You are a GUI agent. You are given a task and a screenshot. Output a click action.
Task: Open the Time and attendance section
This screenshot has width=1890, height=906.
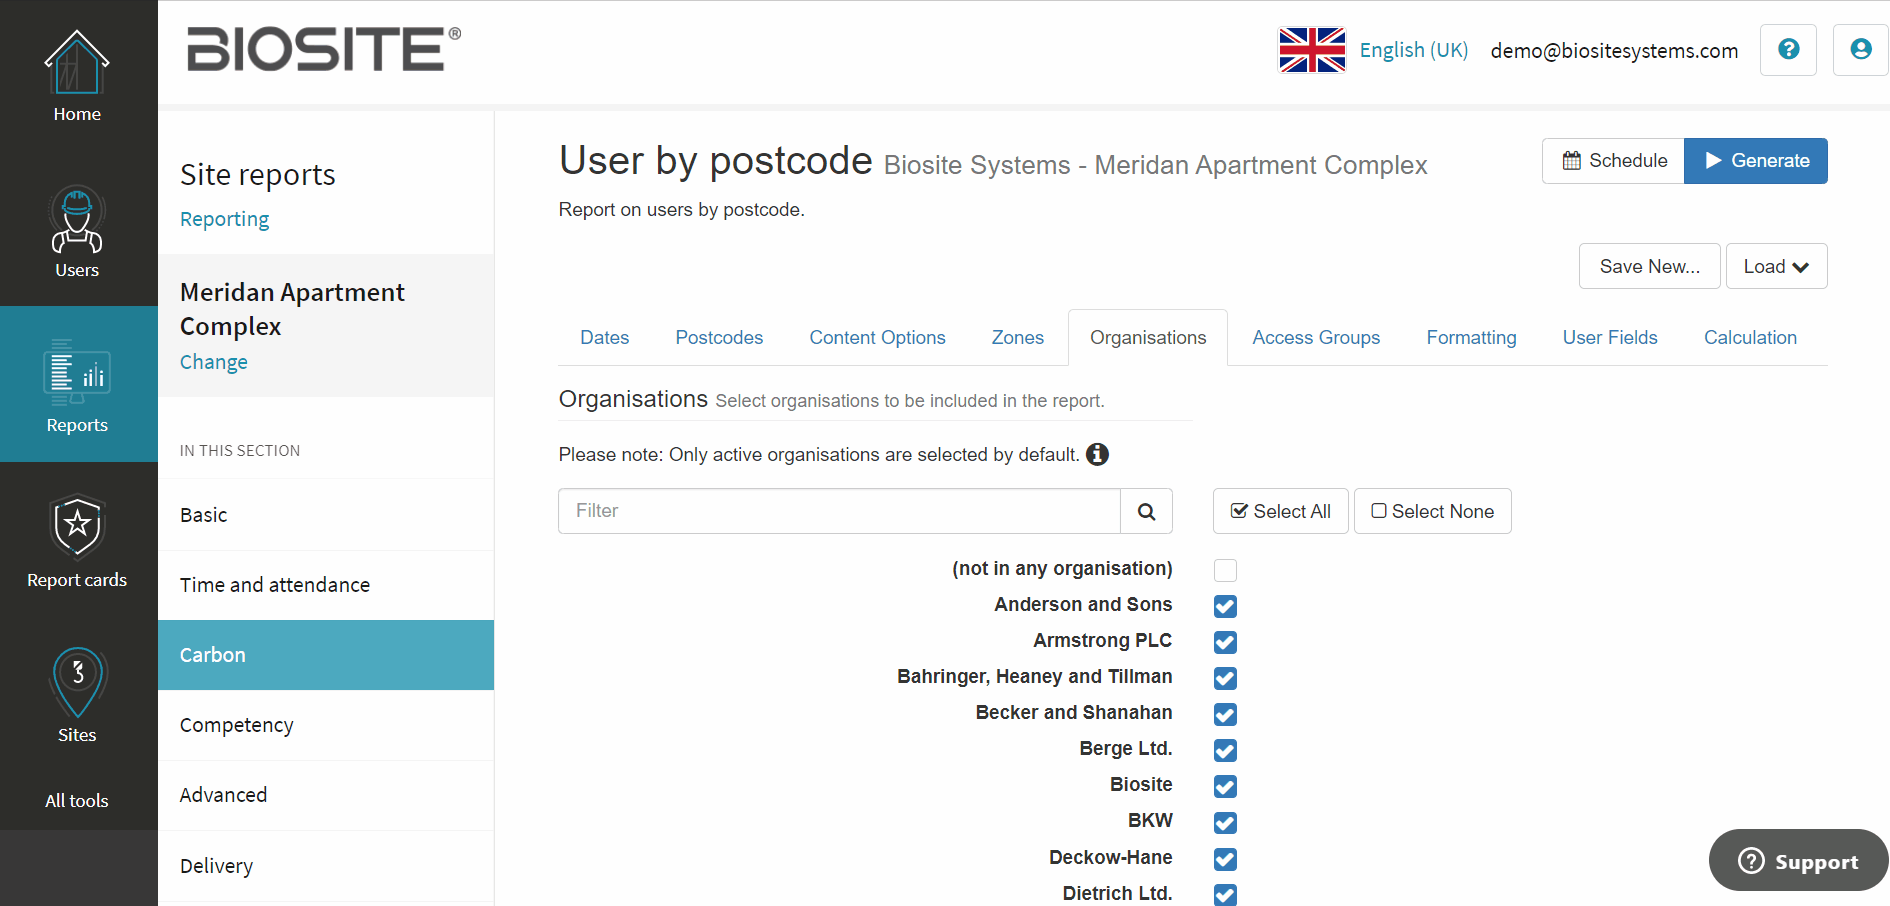(x=275, y=585)
